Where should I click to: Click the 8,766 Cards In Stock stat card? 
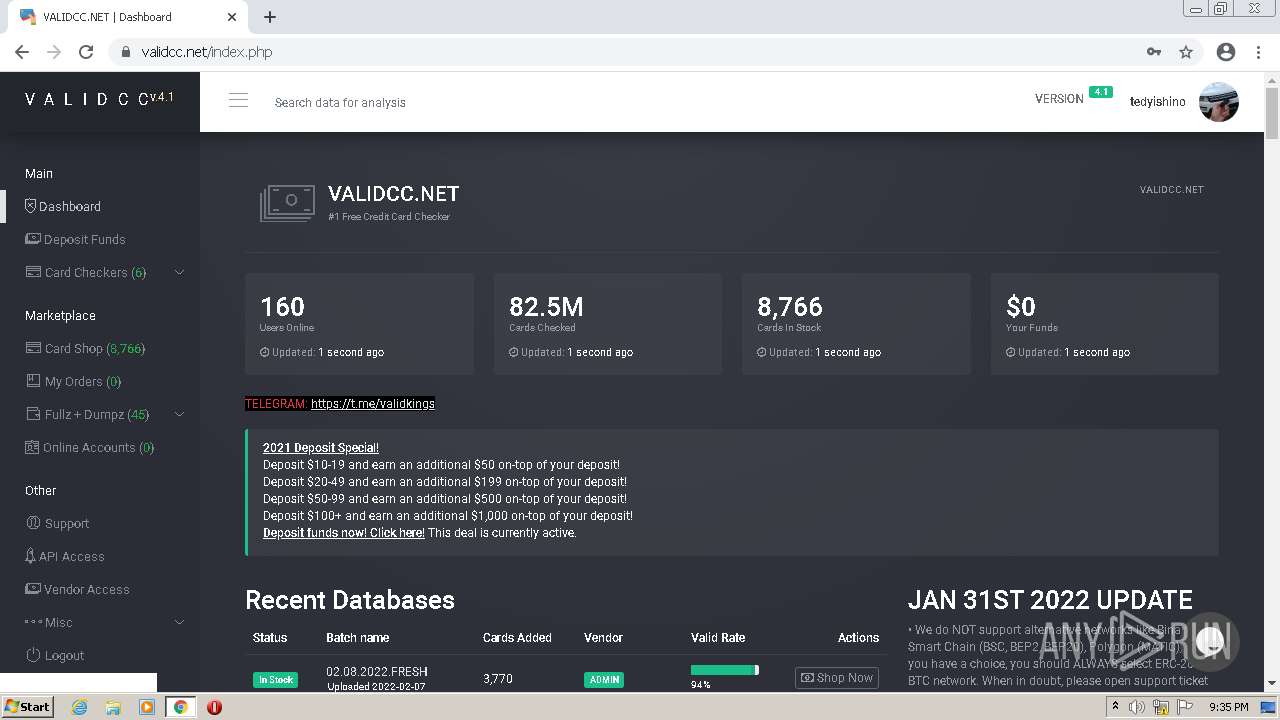pyautogui.click(x=856, y=324)
